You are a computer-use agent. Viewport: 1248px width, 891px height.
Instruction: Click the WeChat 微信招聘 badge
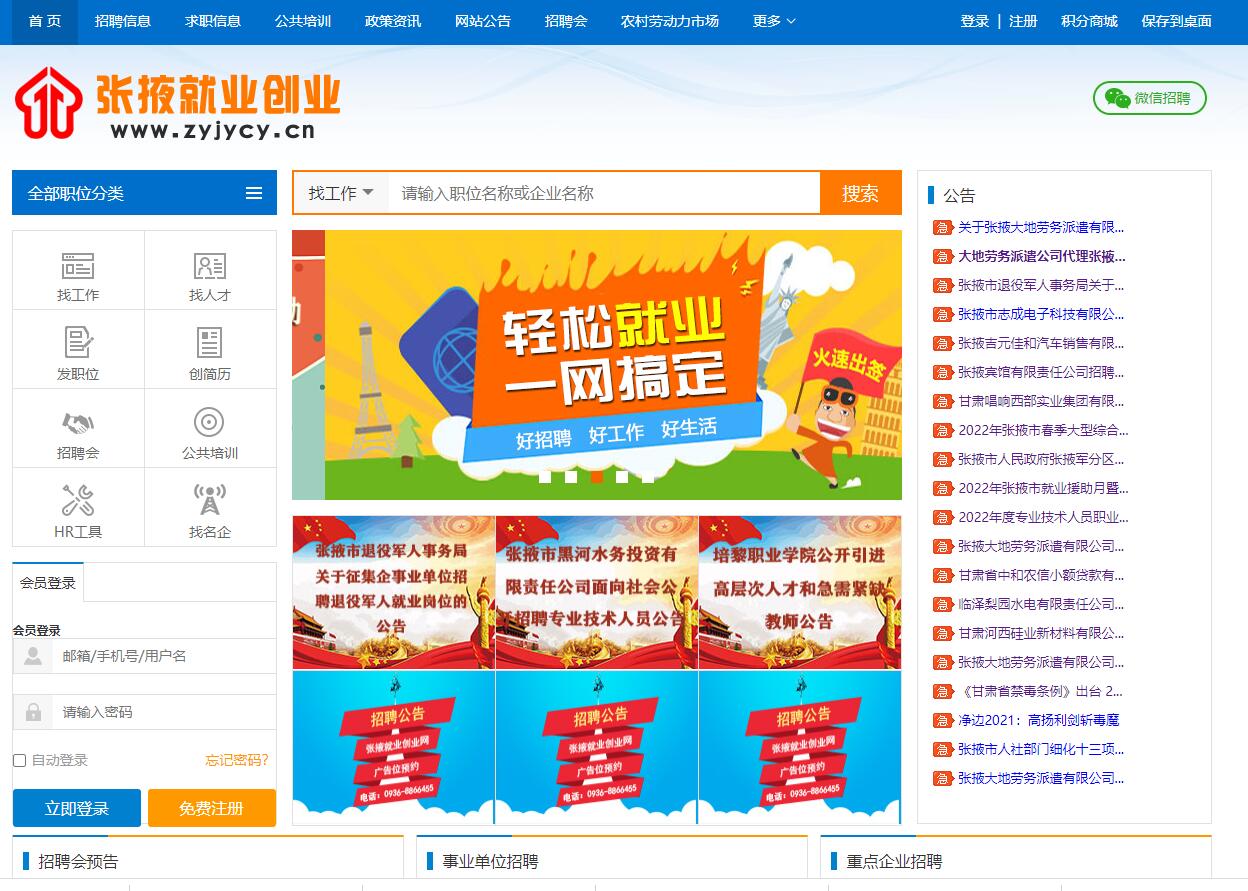coord(1150,98)
